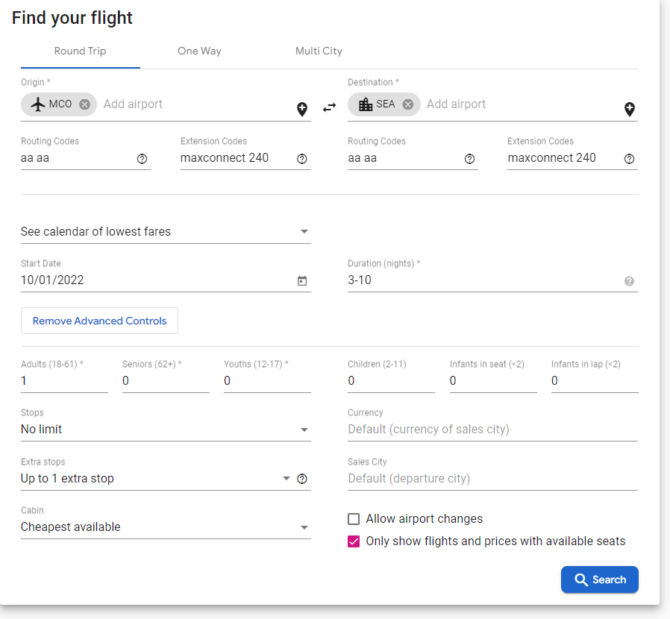Show help for Extra stops option
This screenshot has width=670, height=619.
(302, 479)
